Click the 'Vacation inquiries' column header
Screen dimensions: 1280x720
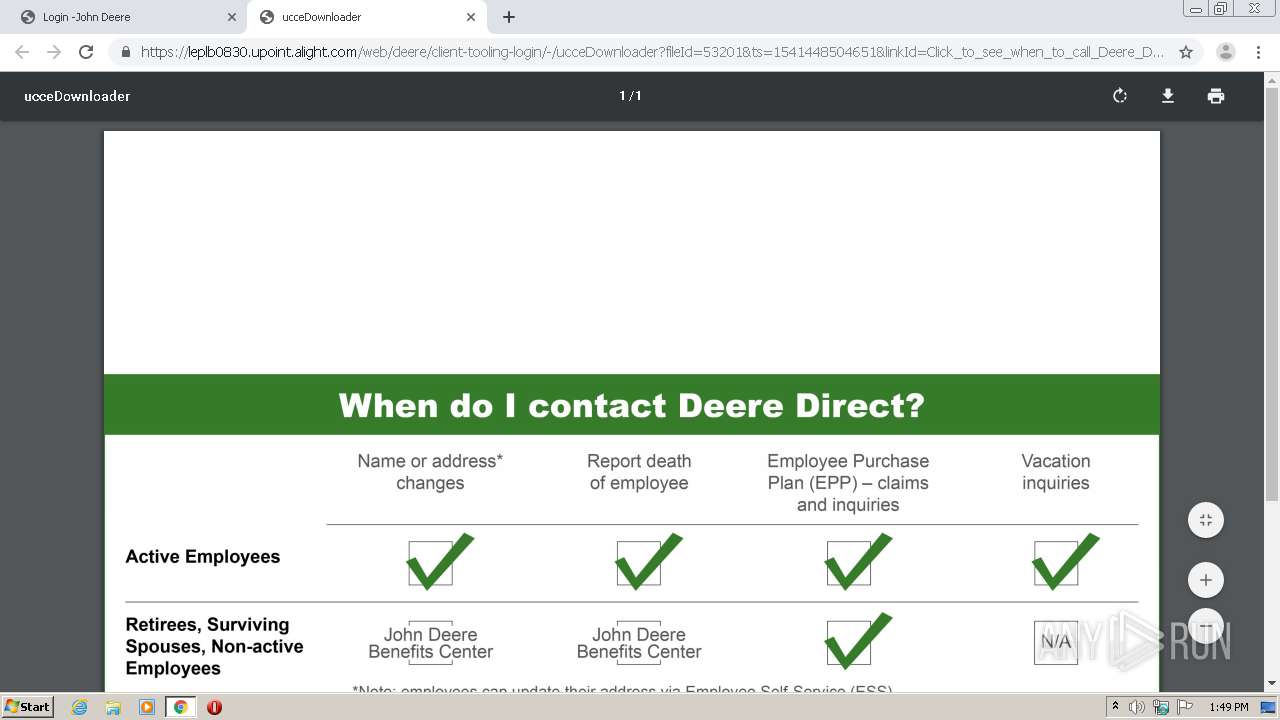click(x=1056, y=472)
